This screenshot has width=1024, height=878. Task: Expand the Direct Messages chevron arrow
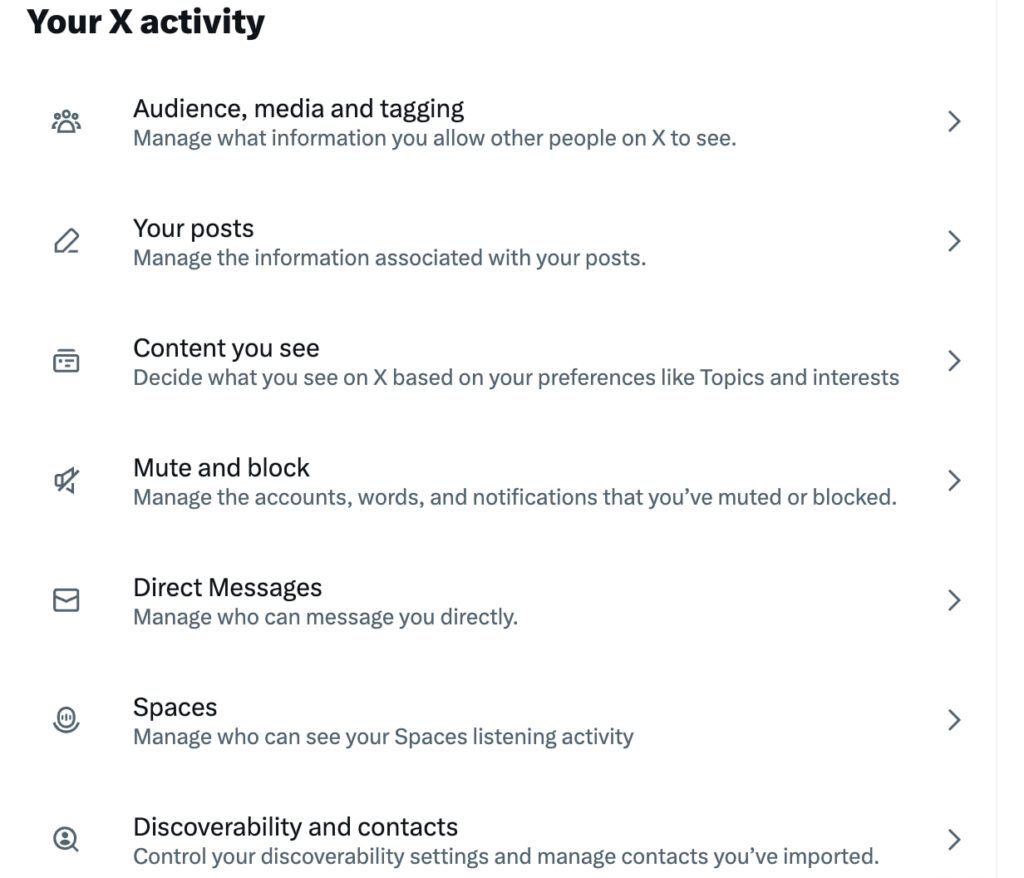click(x=954, y=600)
